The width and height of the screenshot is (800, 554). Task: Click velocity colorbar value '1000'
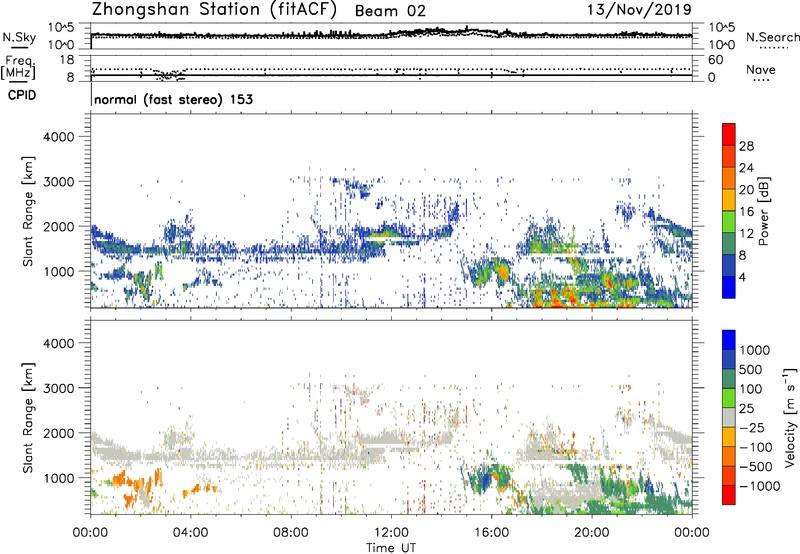(x=755, y=350)
